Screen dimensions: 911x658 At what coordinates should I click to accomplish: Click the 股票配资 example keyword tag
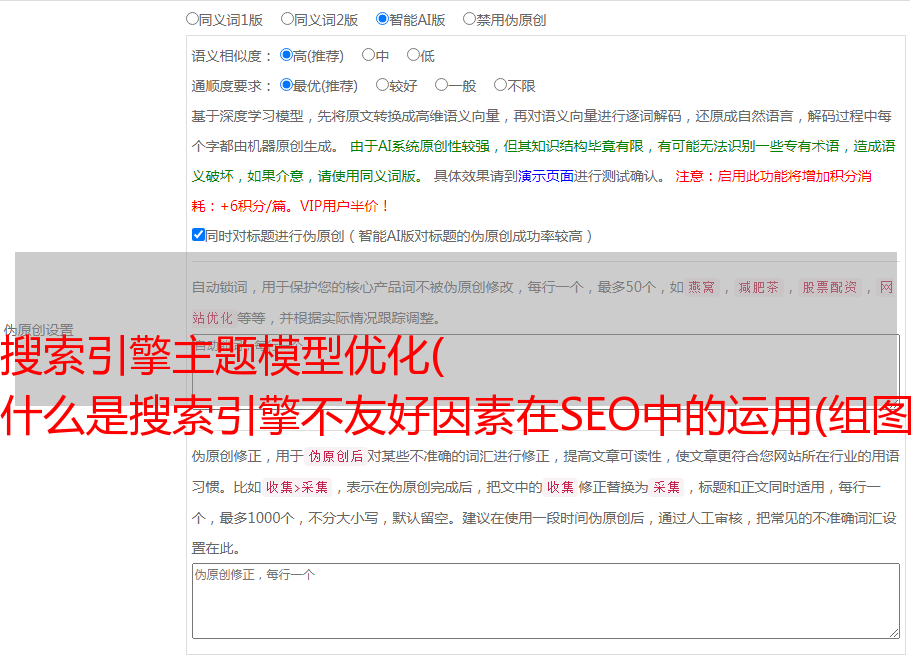click(x=829, y=287)
